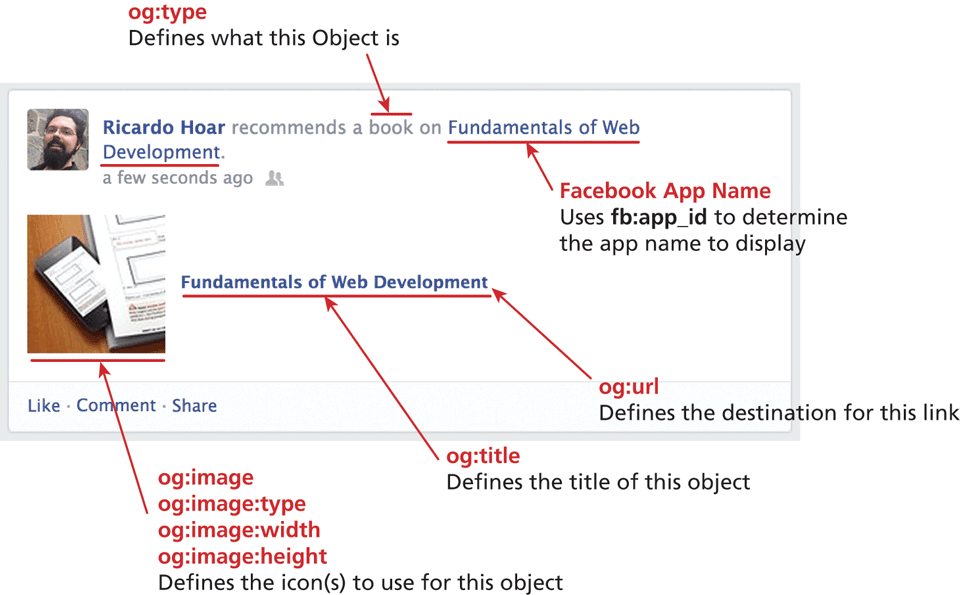
Task: Click the "og:image:width" label
Action: (238, 530)
